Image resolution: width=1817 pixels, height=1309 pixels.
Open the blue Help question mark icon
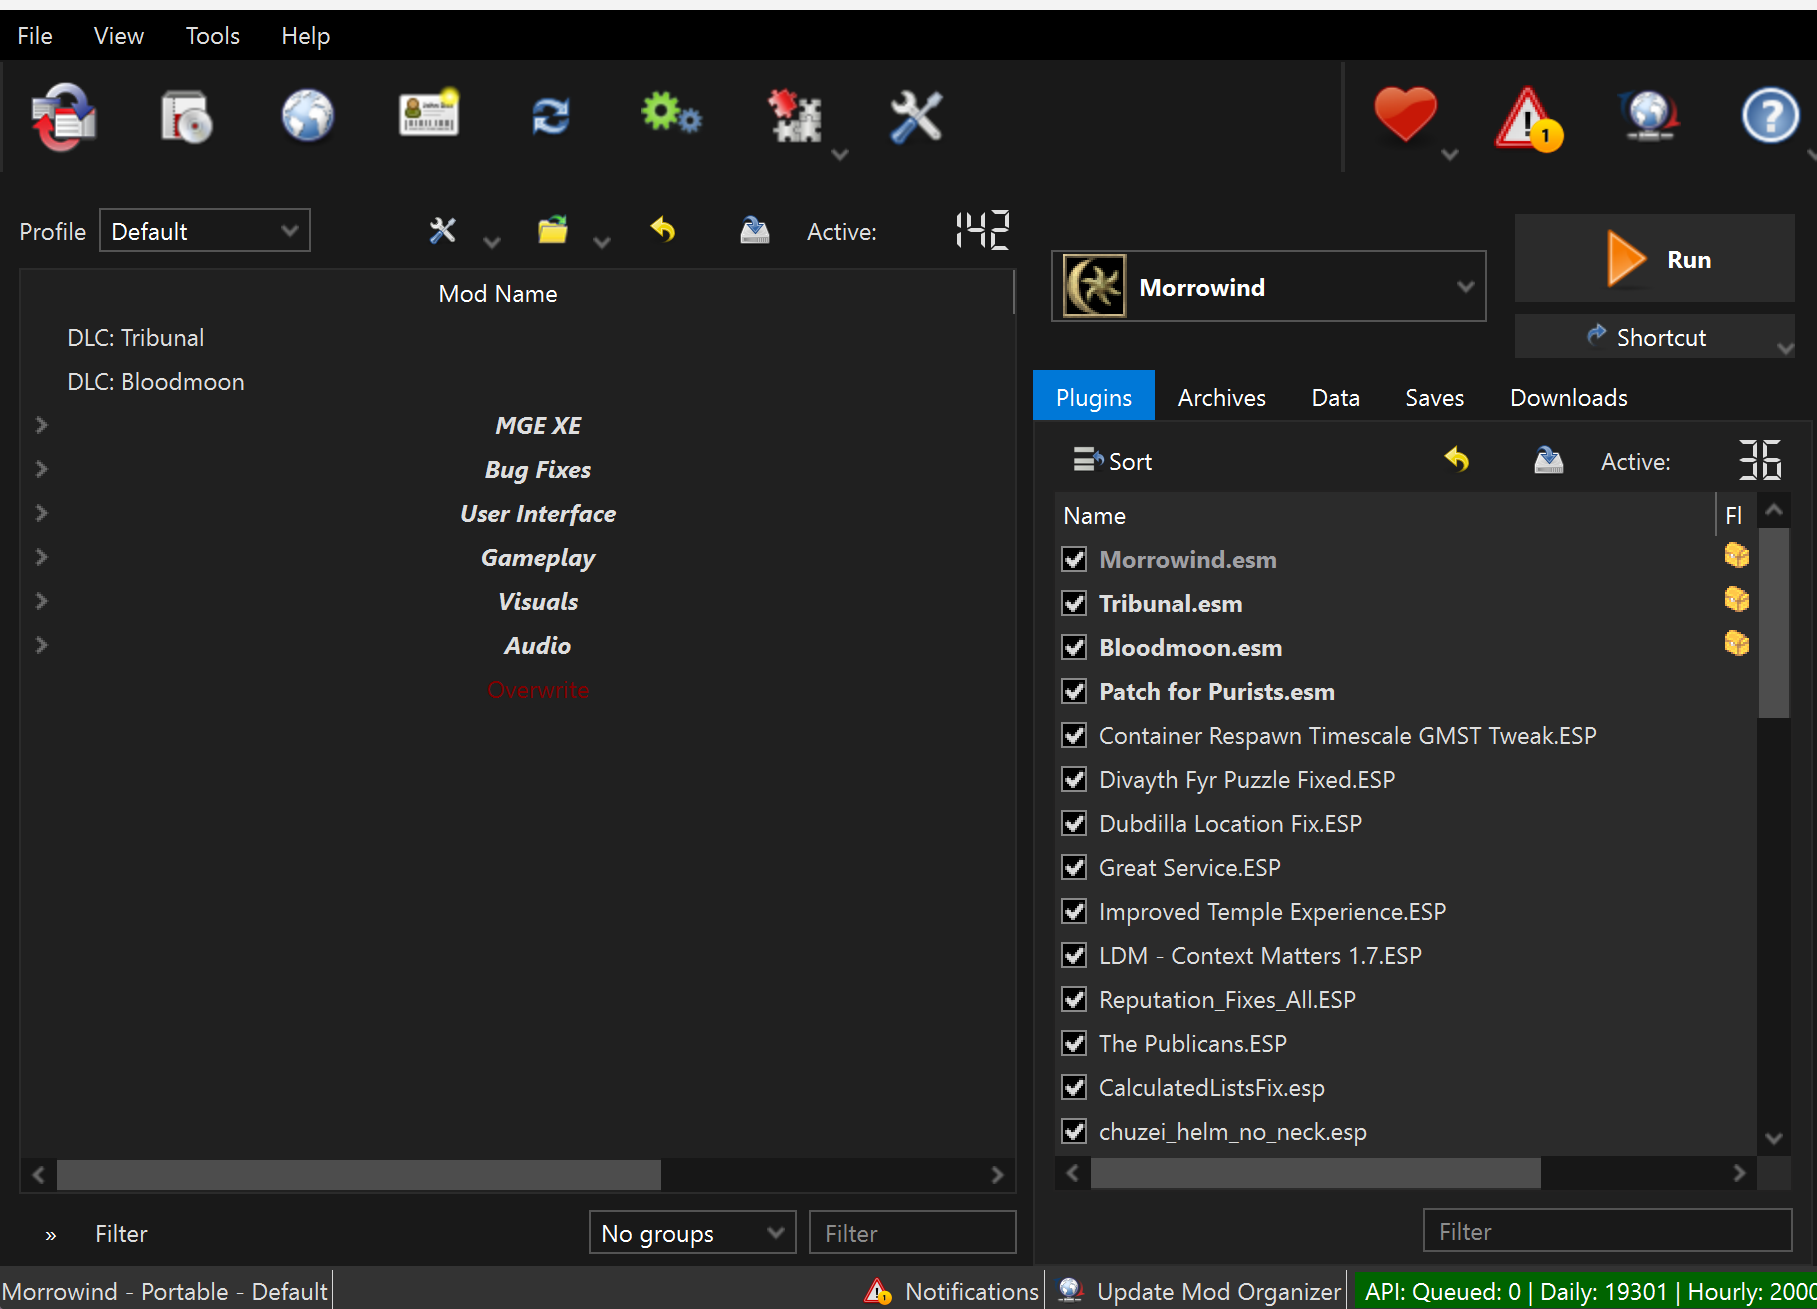(1770, 116)
